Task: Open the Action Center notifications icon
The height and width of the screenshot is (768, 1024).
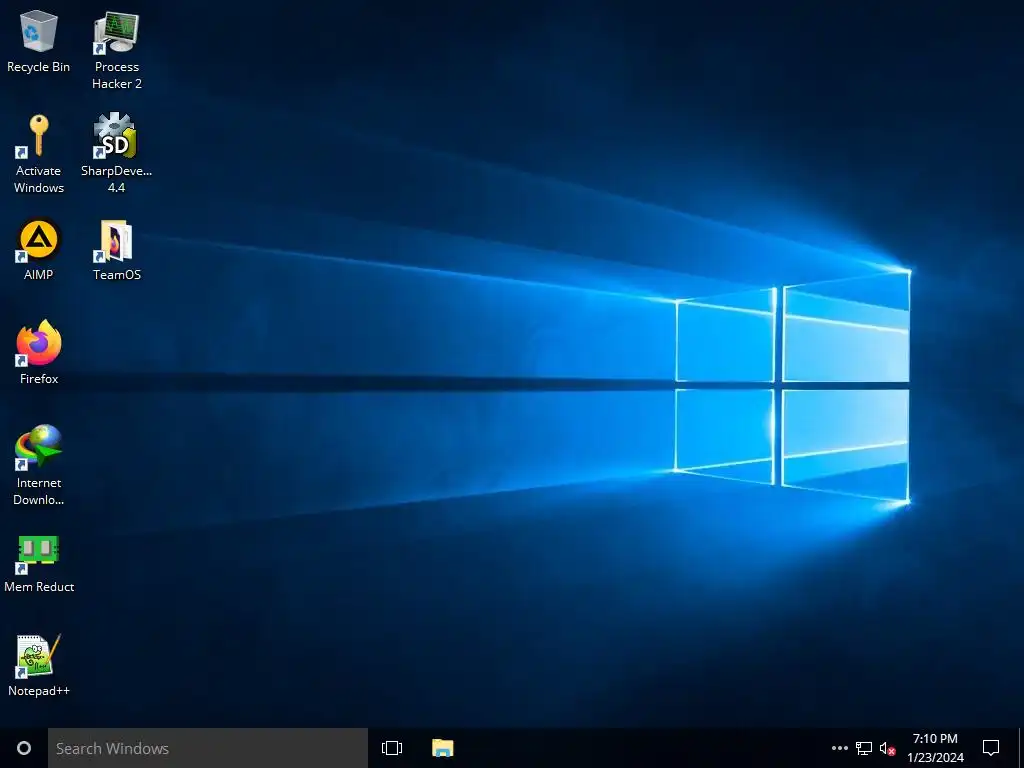Action: coord(991,748)
